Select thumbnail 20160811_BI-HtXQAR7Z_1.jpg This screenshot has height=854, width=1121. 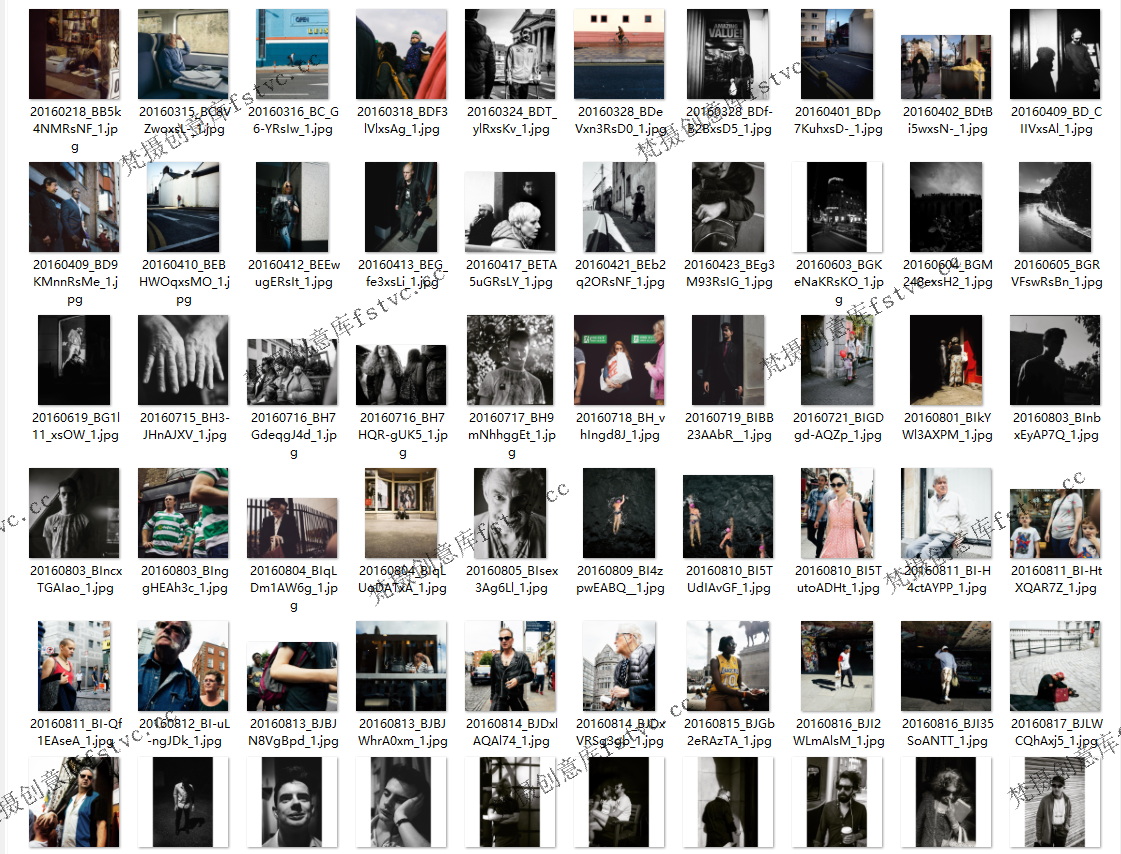click(x=1055, y=524)
